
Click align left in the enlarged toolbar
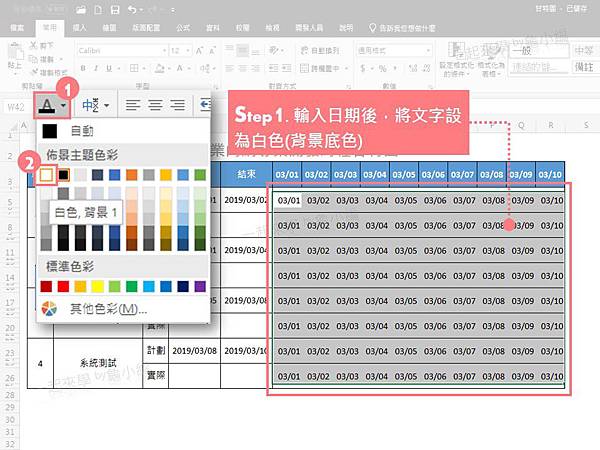click(133, 104)
